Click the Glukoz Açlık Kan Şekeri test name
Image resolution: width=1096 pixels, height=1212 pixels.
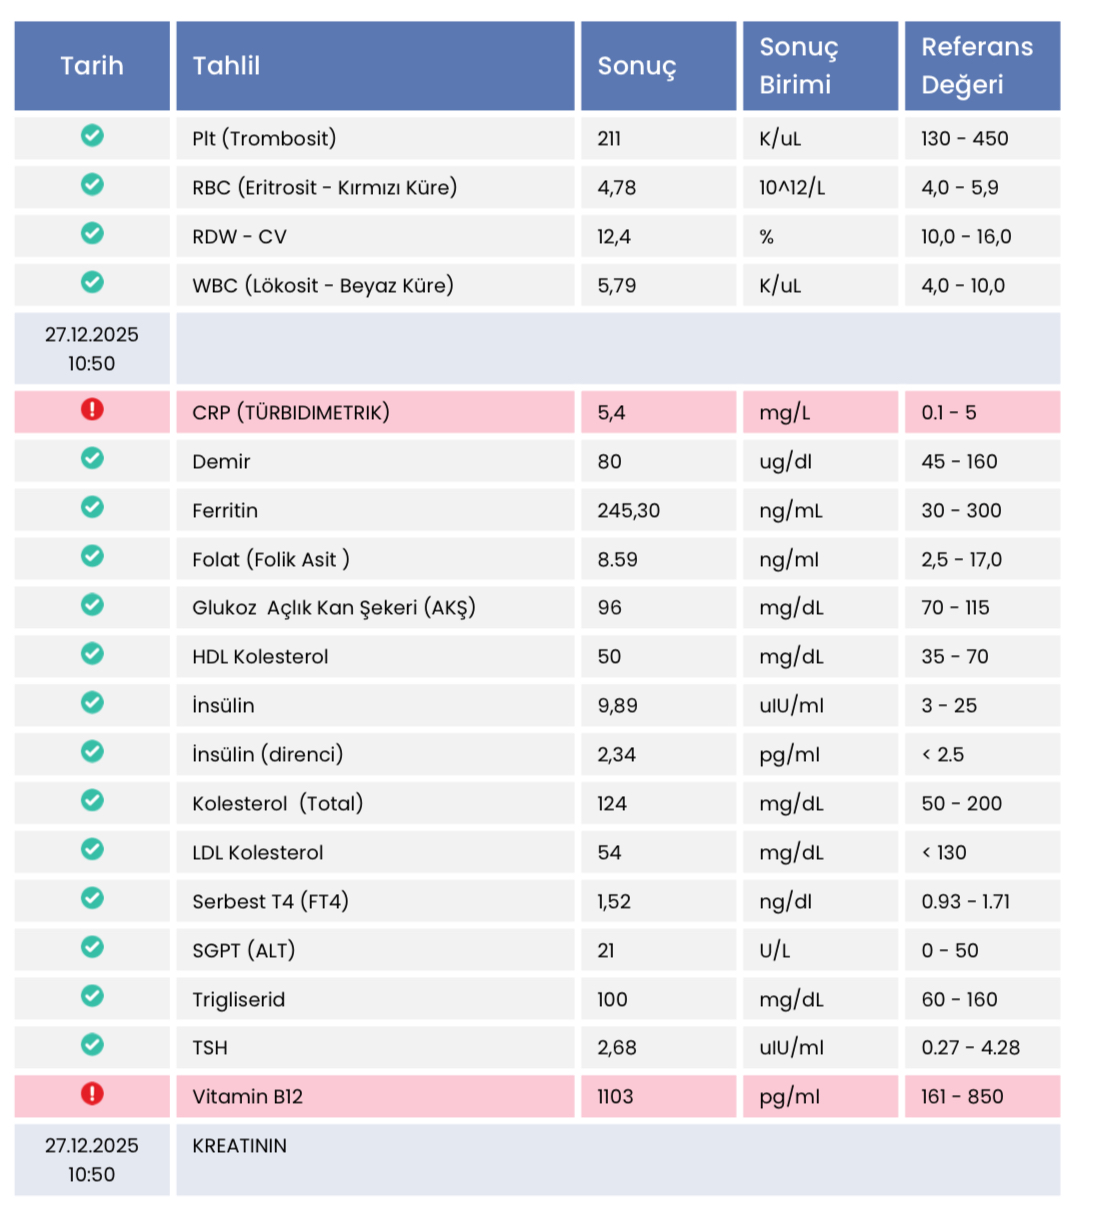[x=333, y=608]
